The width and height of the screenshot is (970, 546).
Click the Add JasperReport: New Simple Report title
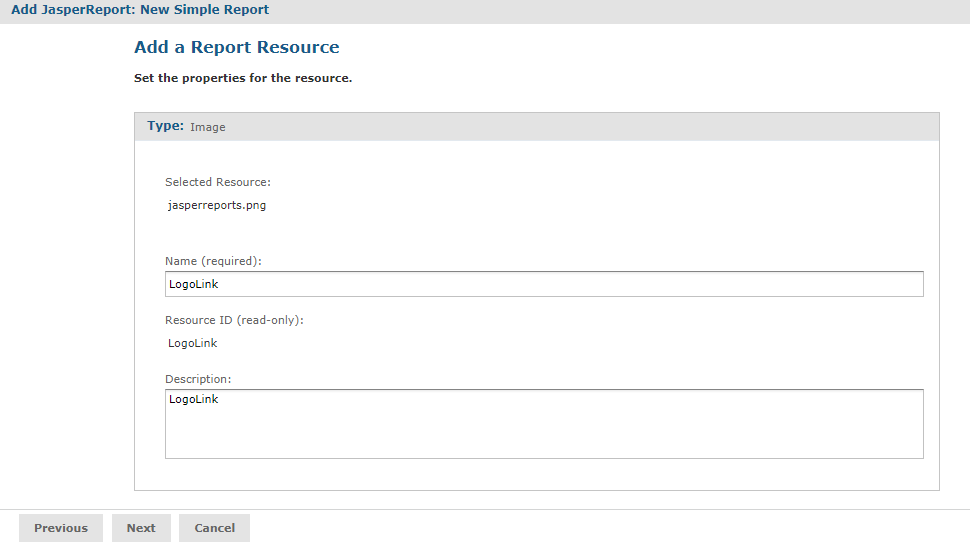click(140, 10)
